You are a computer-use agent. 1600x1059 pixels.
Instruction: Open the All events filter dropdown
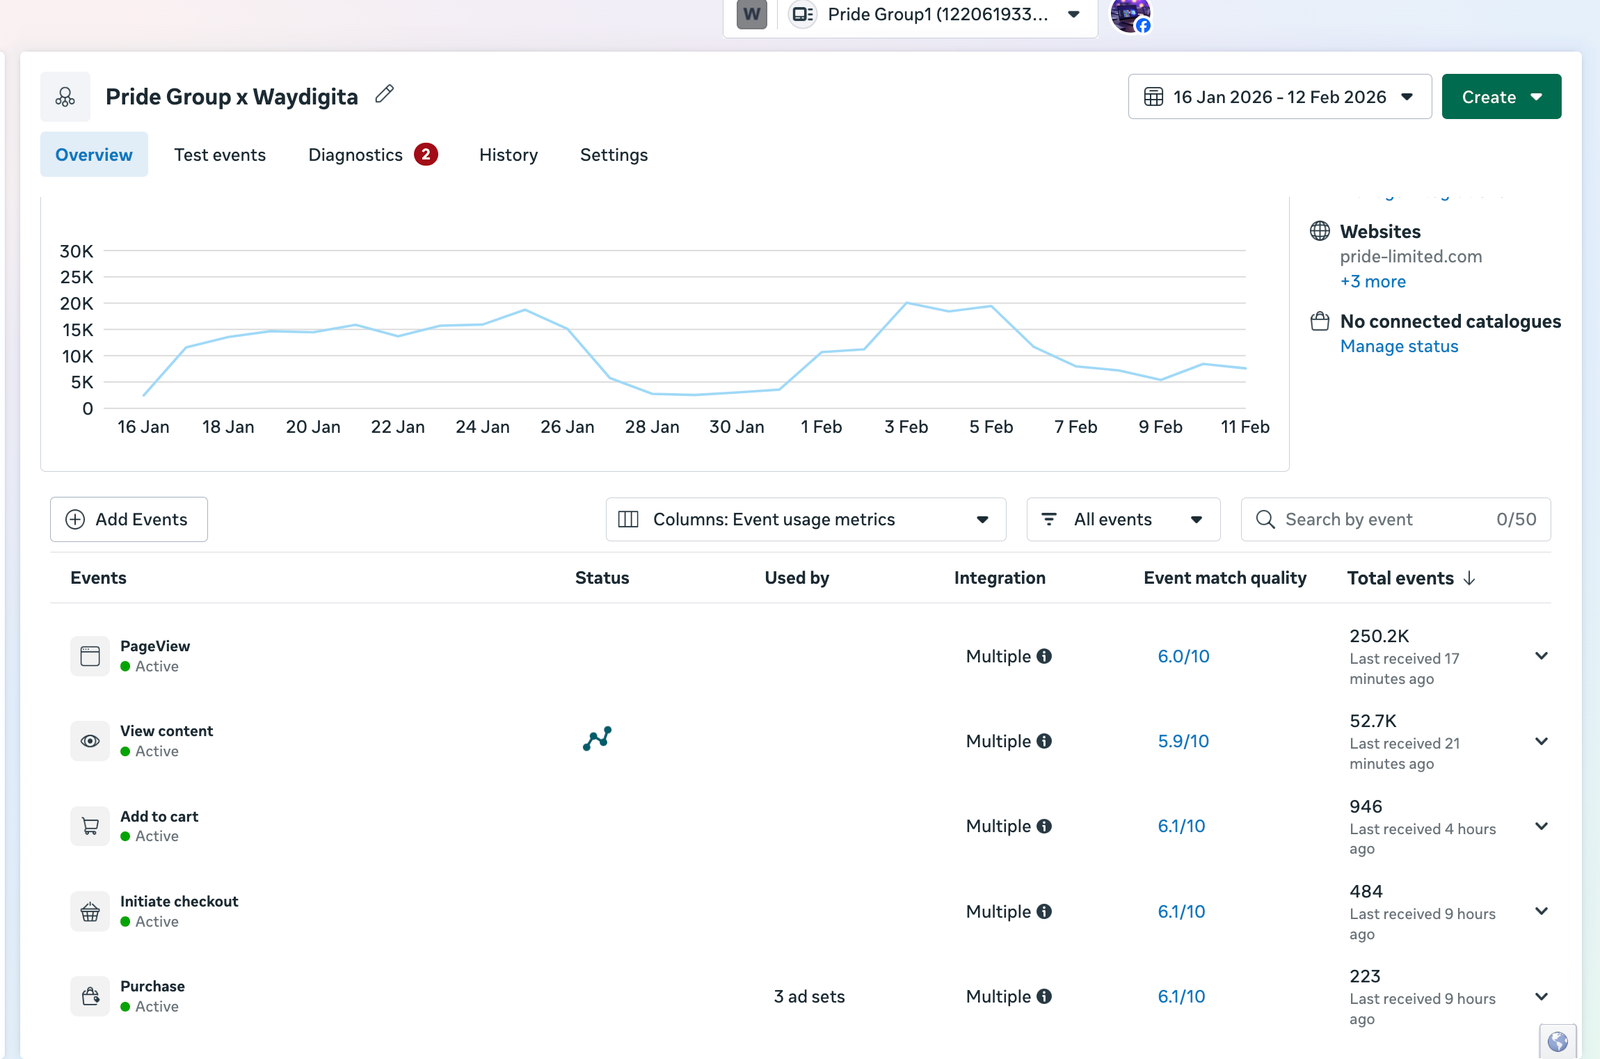[x=1122, y=519]
